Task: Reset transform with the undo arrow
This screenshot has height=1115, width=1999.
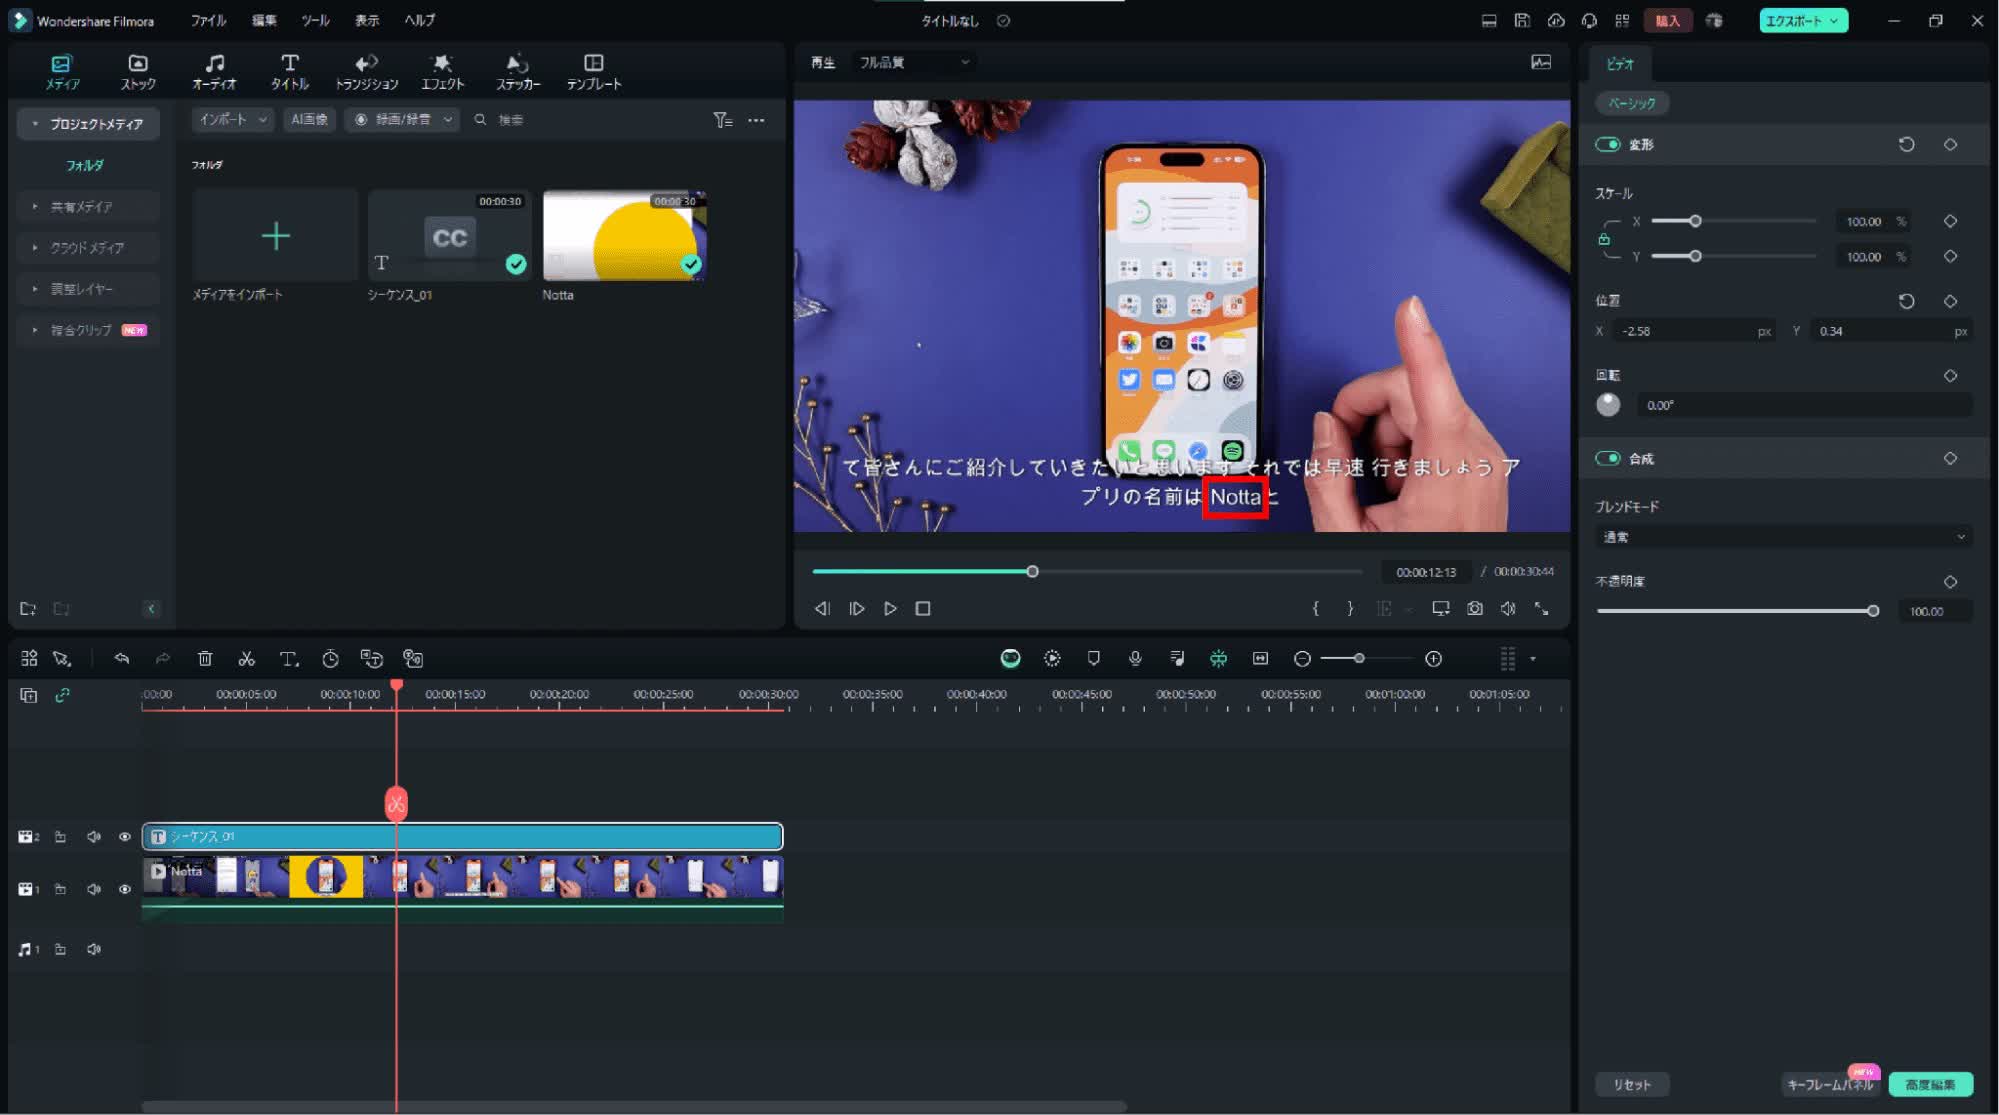Action: (x=1906, y=144)
